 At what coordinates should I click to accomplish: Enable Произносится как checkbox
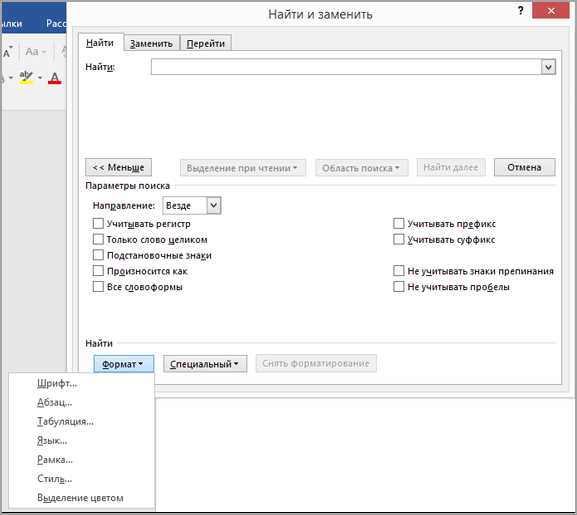pyautogui.click(x=98, y=271)
